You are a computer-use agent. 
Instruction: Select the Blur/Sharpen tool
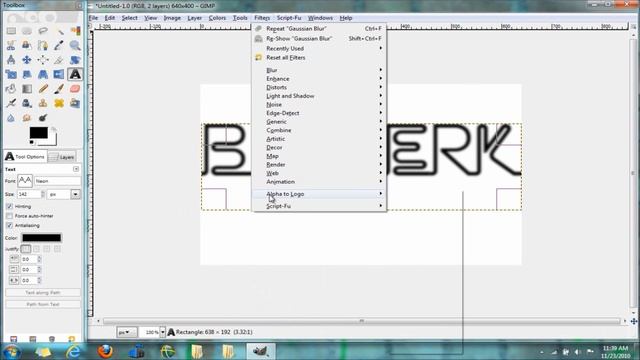click(x=11, y=118)
